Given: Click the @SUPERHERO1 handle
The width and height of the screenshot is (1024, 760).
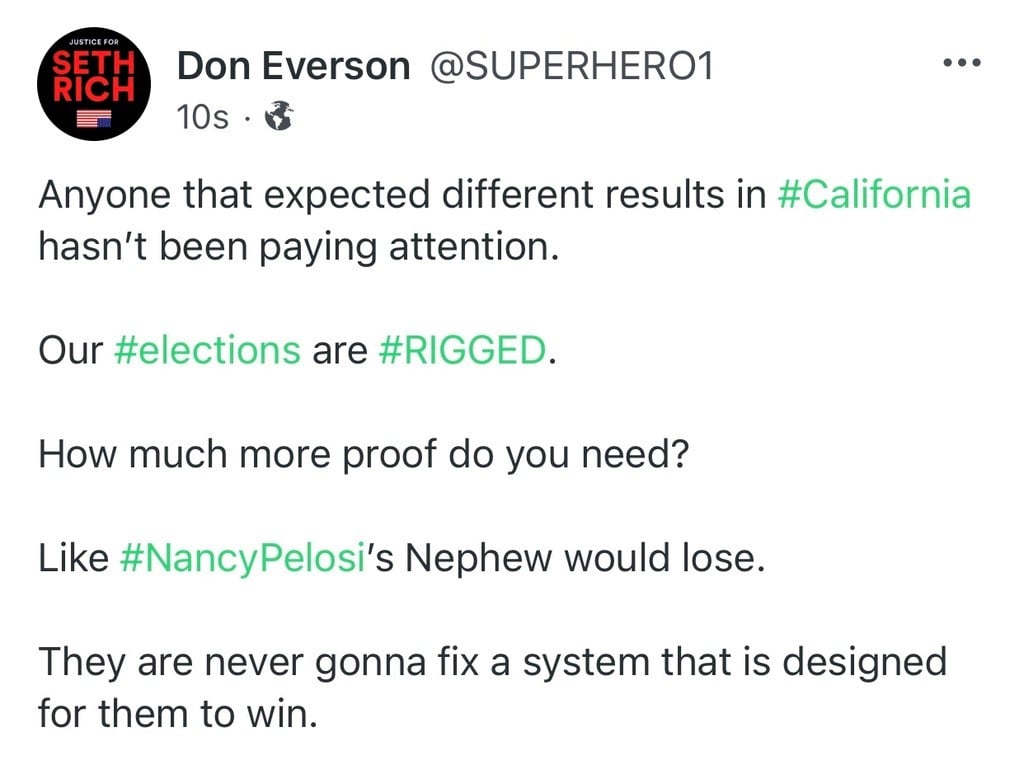Looking at the screenshot, I should pyautogui.click(x=571, y=66).
